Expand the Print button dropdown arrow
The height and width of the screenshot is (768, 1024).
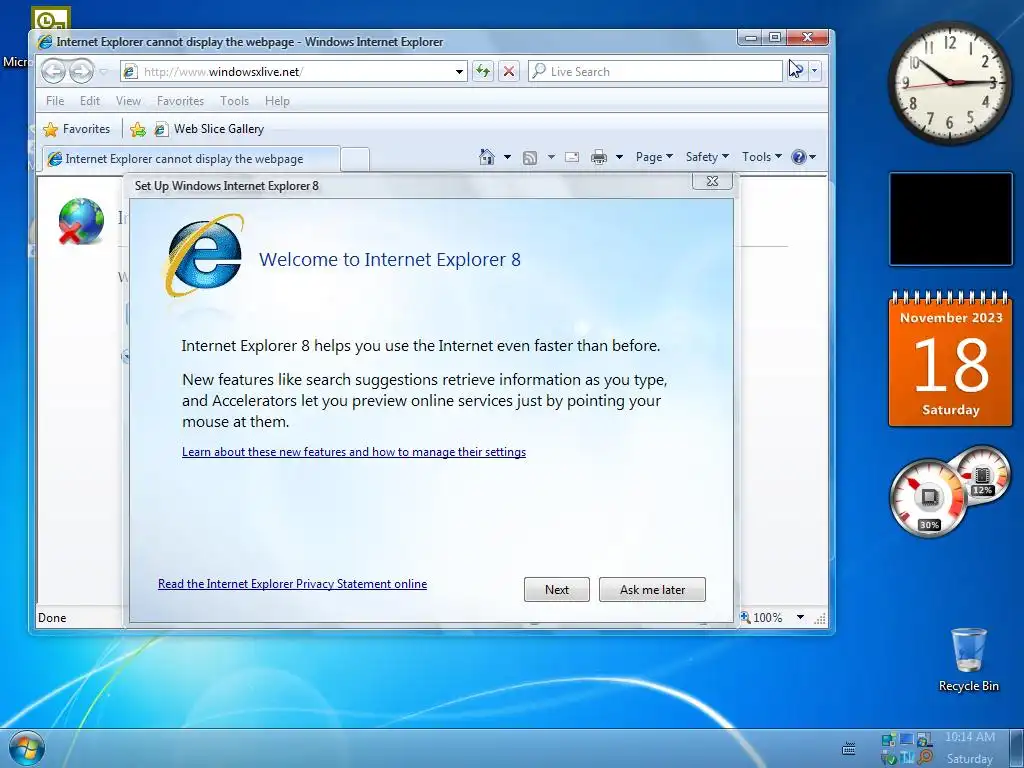(619, 157)
